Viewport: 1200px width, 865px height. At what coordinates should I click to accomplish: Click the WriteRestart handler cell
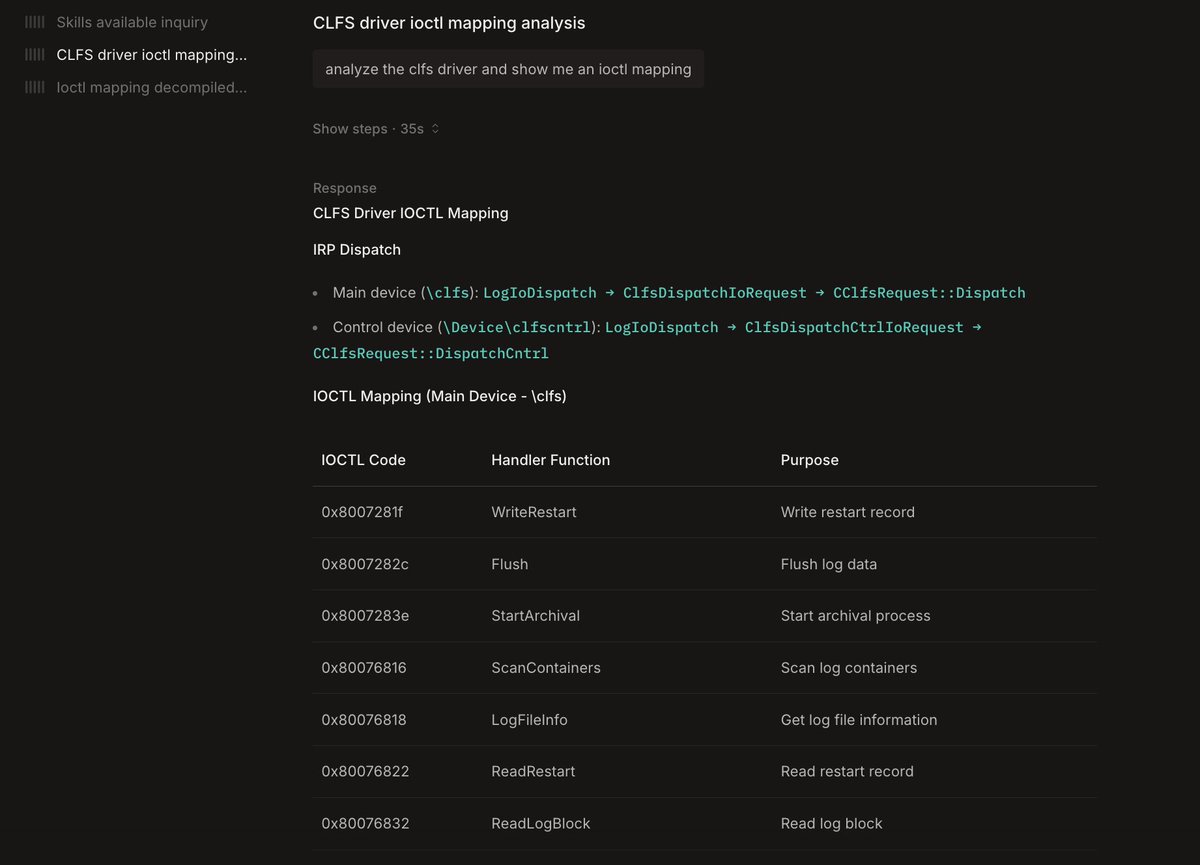pyautogui.click(x=534, y=512)
